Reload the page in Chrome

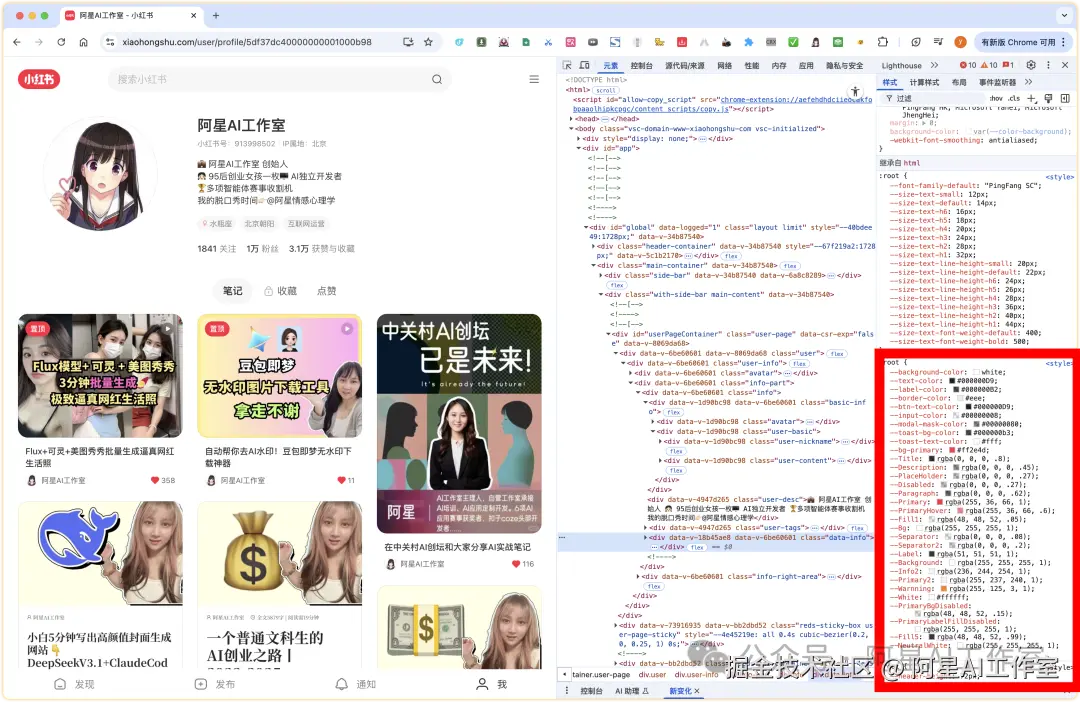[x=61, y=42]
